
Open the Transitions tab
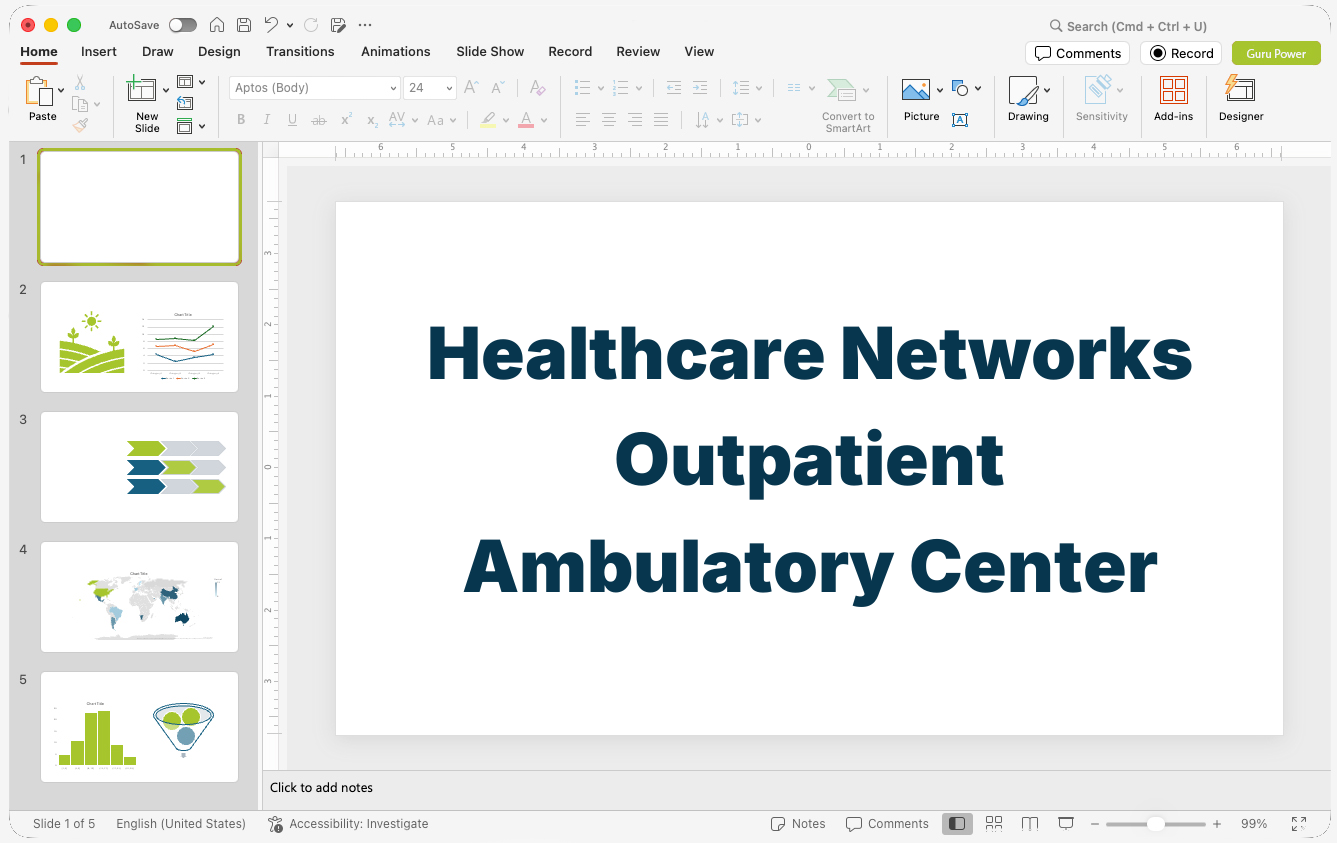coord(300,52)
